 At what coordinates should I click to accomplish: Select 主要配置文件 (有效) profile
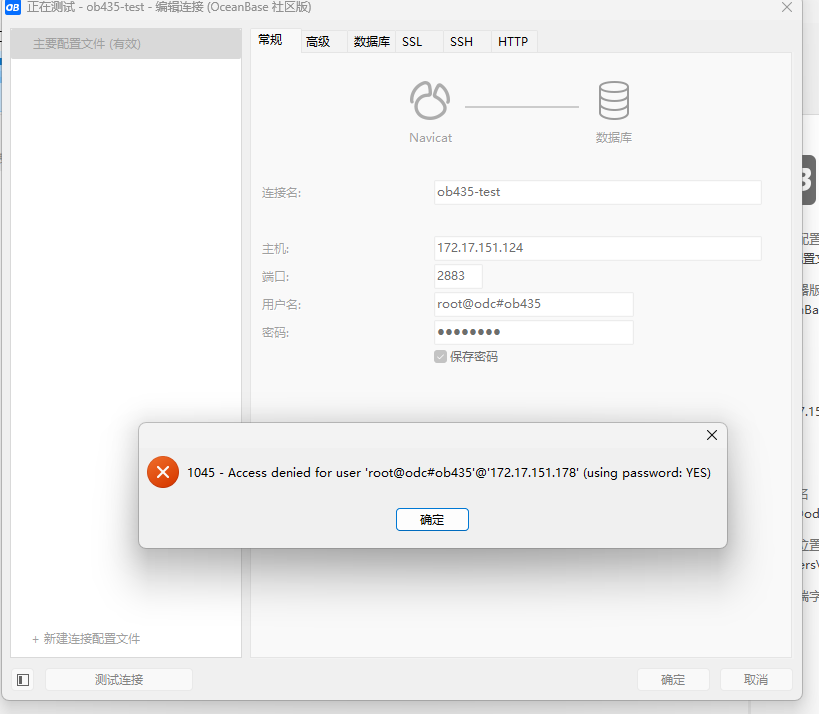point(126,44)
